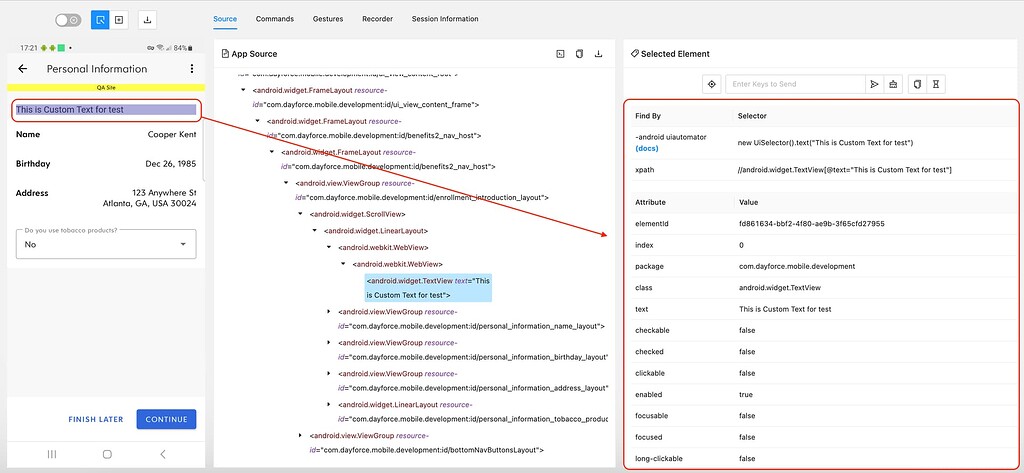Collapse the android.widget.ScrollView node
The height and width of the screenshot is (473, 1024).
point(300,214)
